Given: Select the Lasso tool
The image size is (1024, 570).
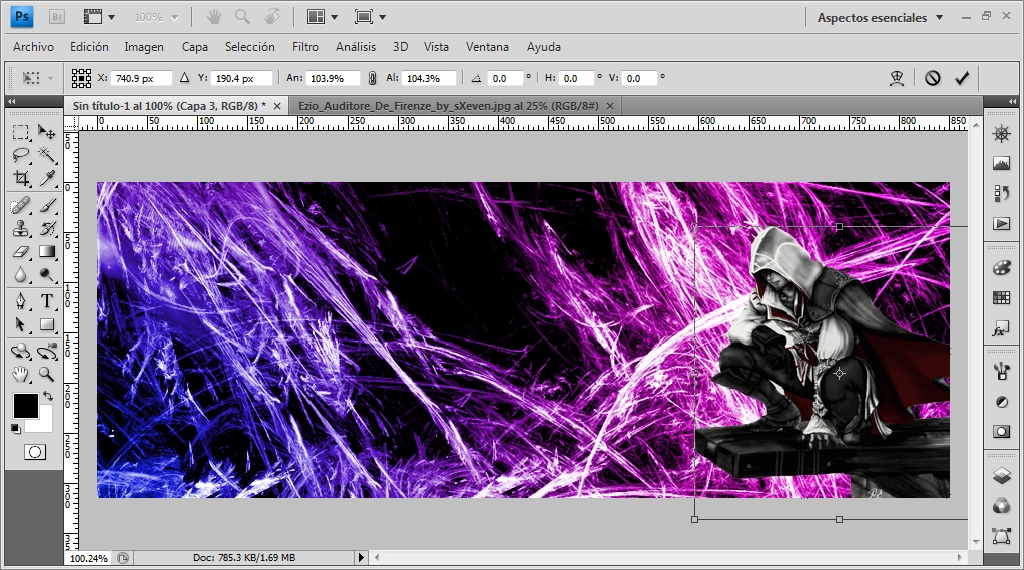Looking at the screenshot, I should 21,155.
